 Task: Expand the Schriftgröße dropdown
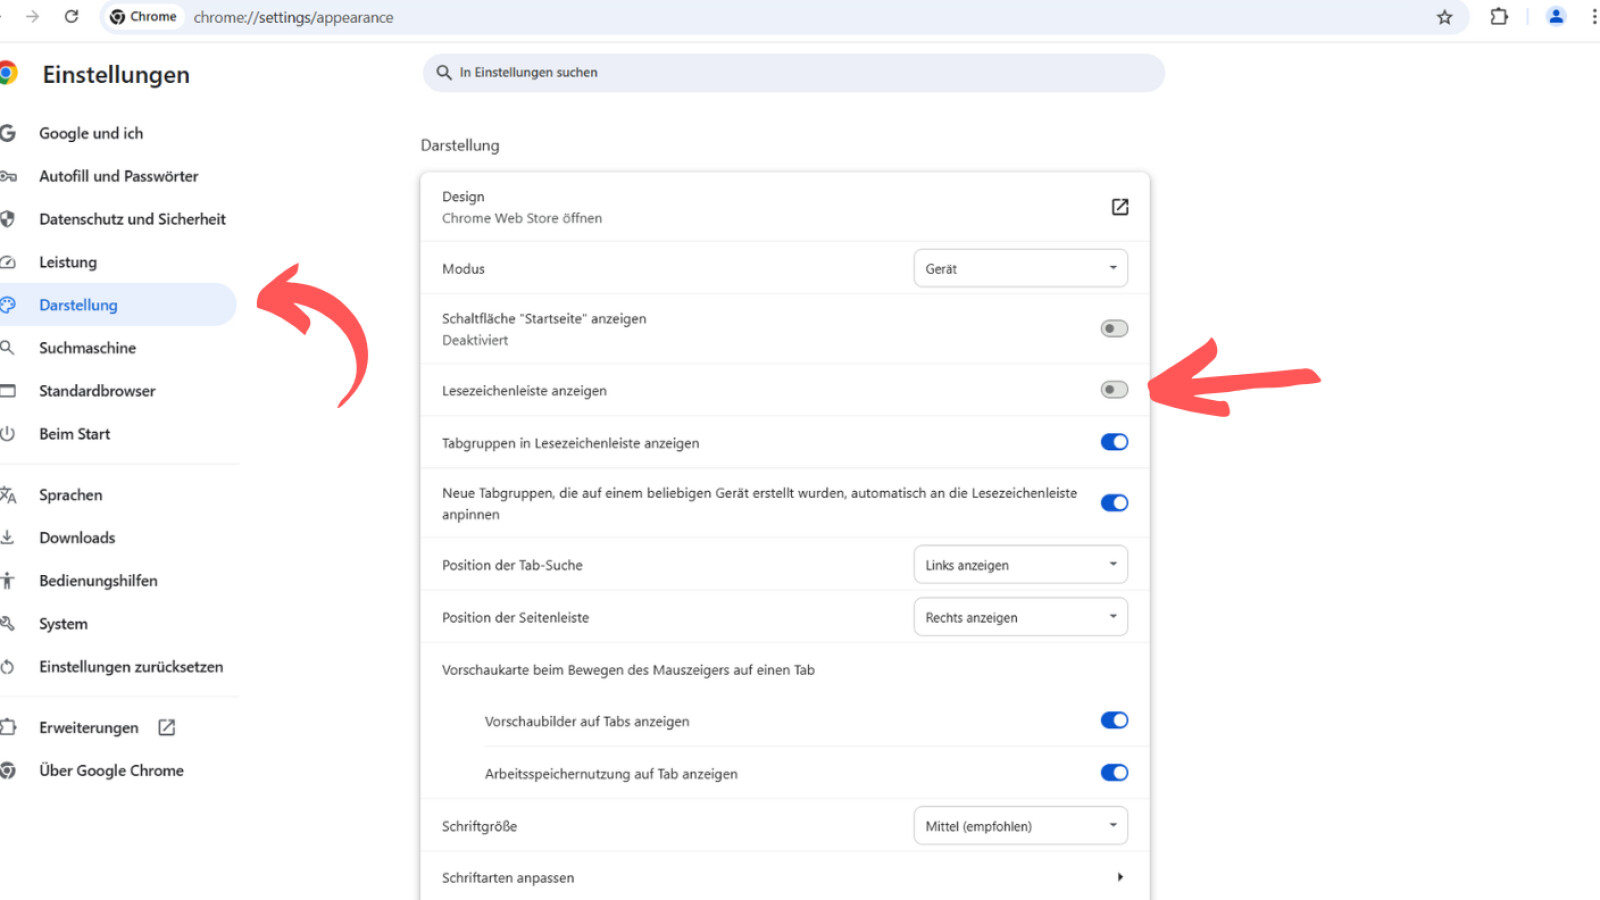point(1020,826)
